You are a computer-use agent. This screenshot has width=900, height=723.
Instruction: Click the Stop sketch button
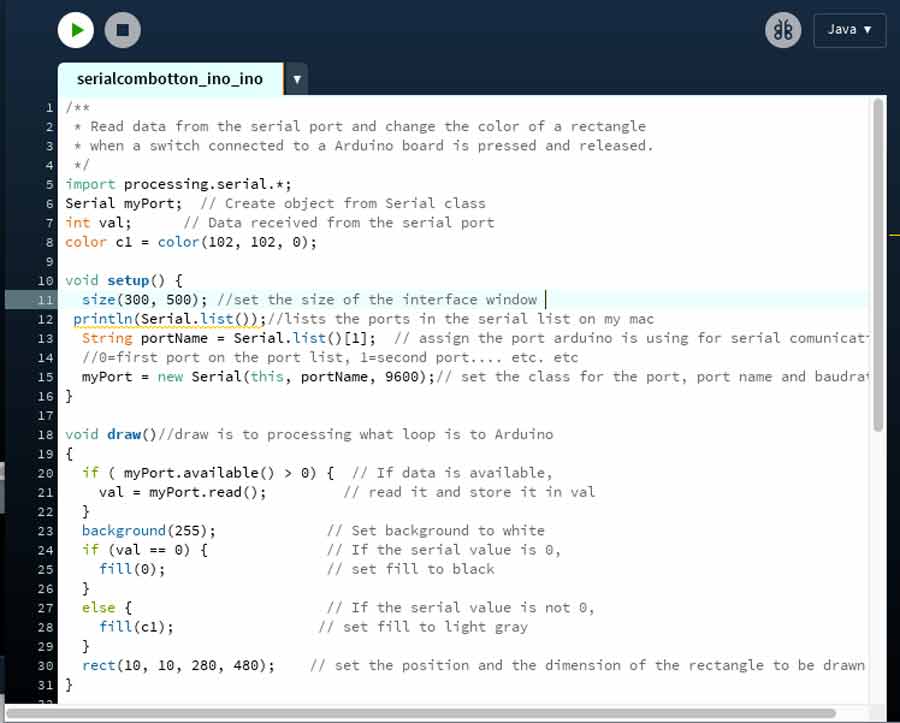(122, 30)
